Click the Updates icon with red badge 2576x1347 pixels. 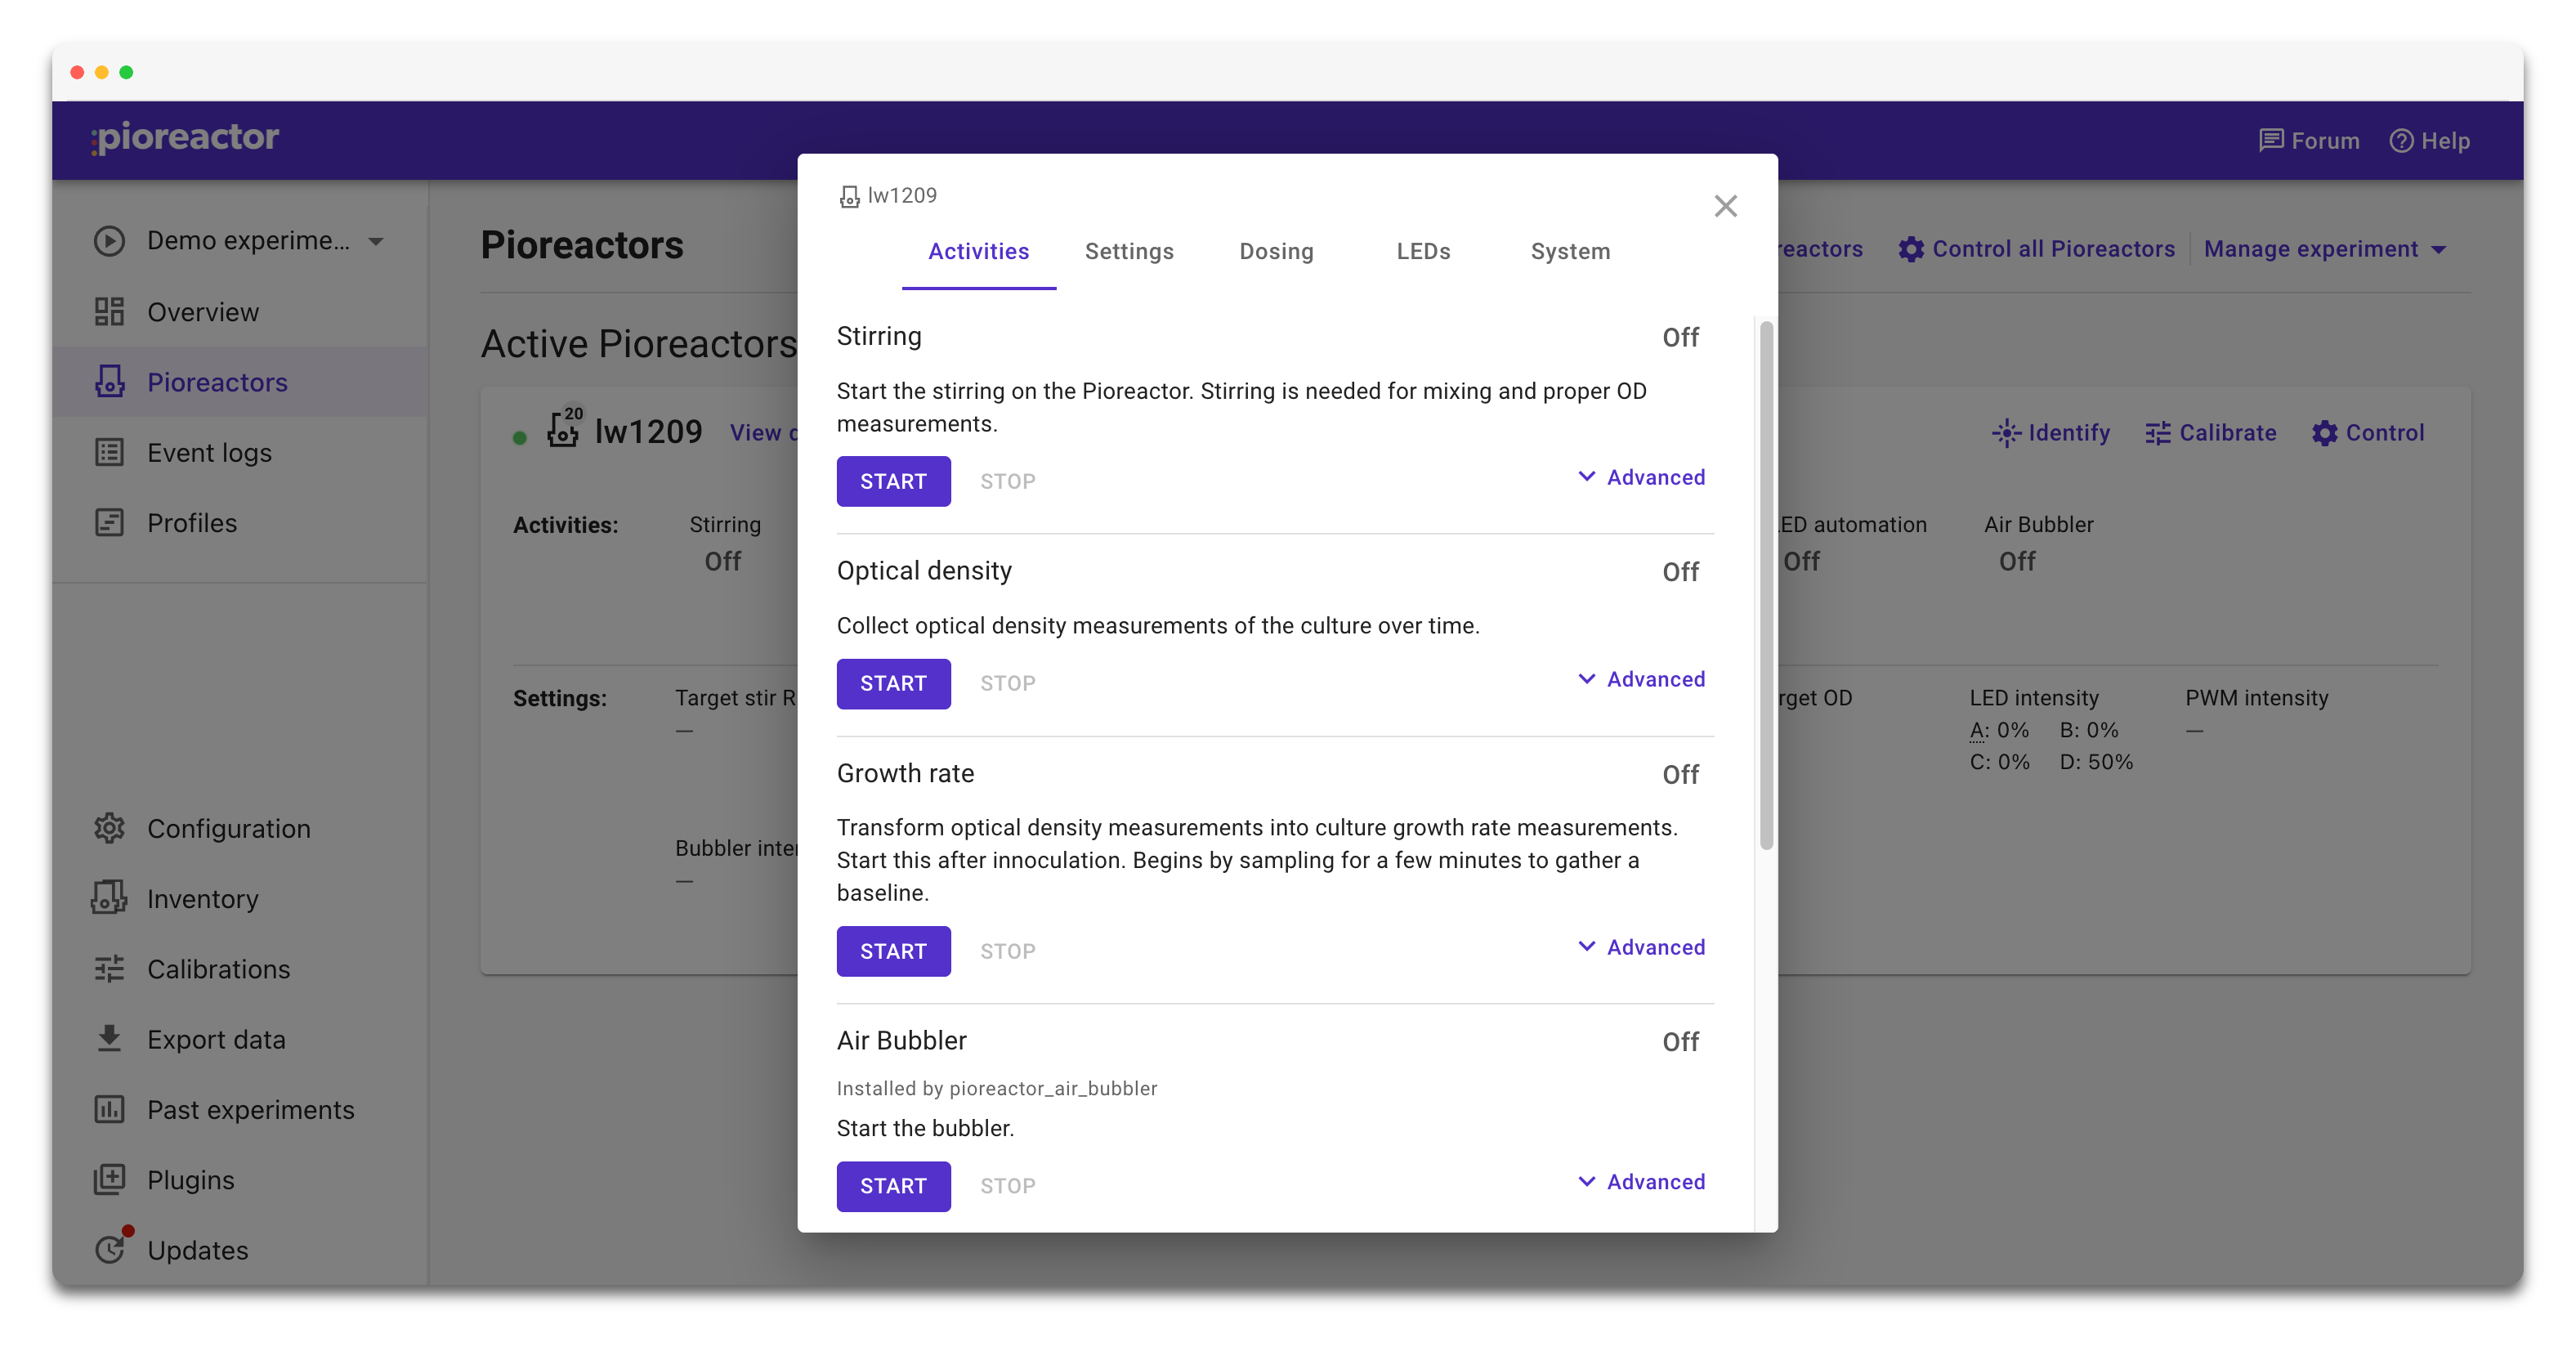pyautogui.click(x=111, y=1248)
